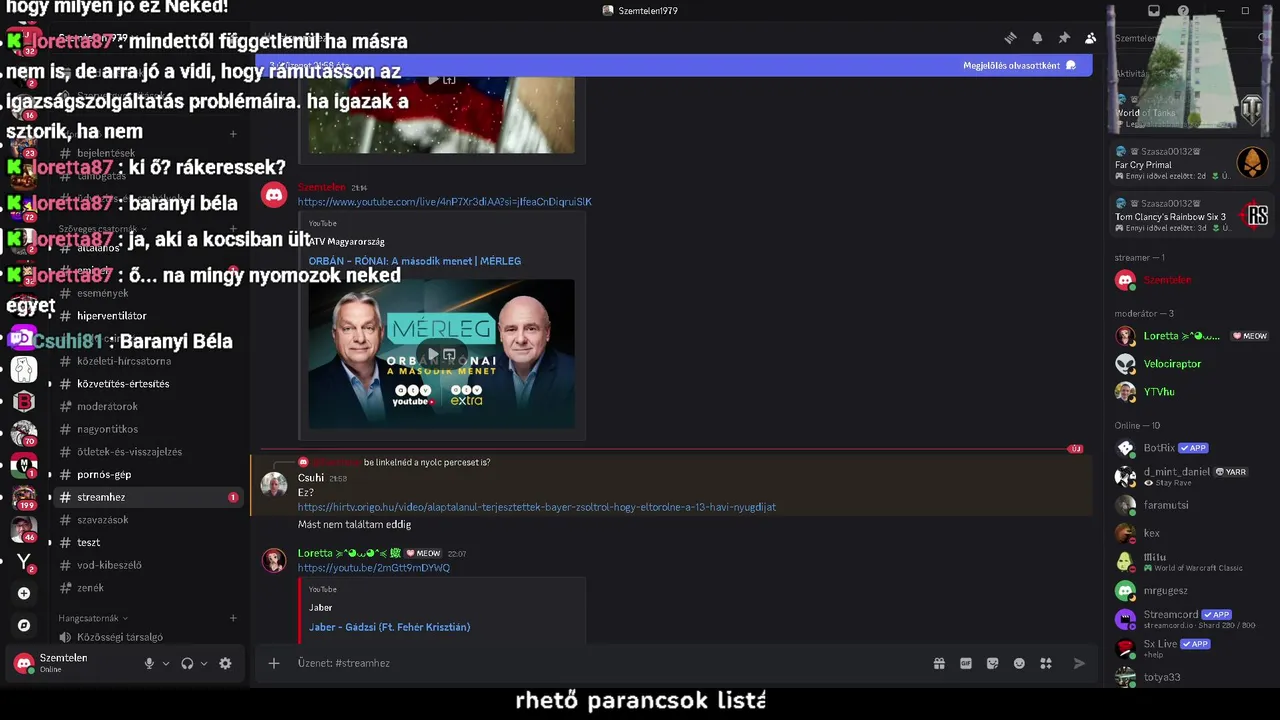The width and height of the screenshot is (1280, 720).
Task: Mute microphone in user panel
Action: (149, 663)
